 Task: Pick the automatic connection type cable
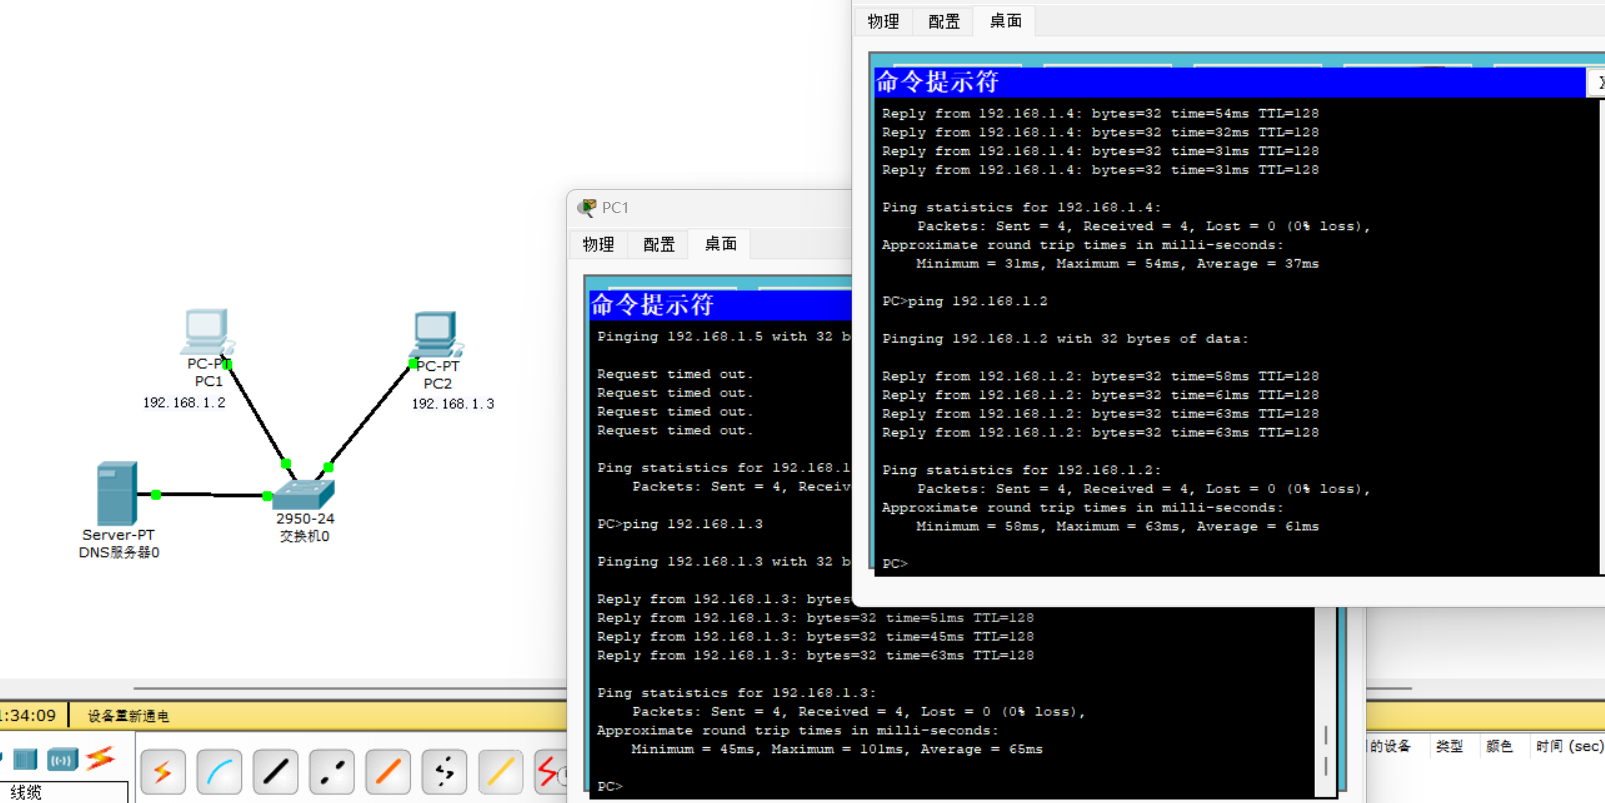click(x=163, y=772)
